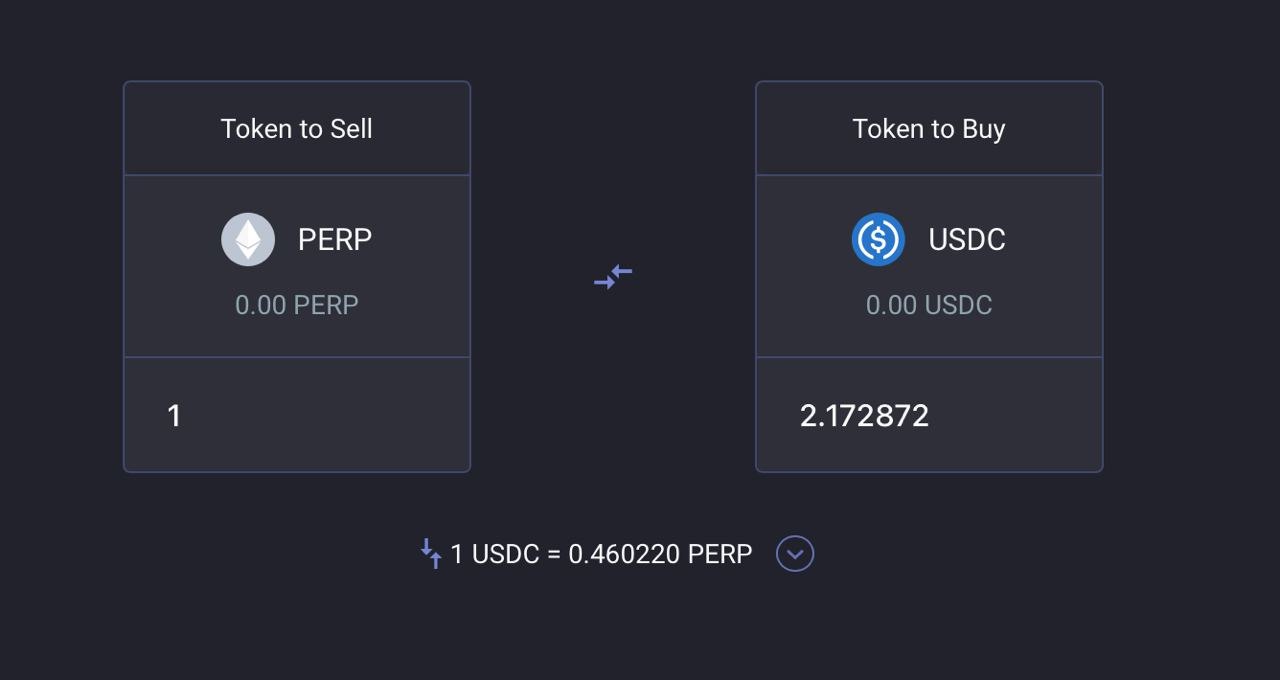Click the 0.00 USDC balance text
Image resolution: width=1280 pixels, height=680 pixels.
(x=929, y=305)
